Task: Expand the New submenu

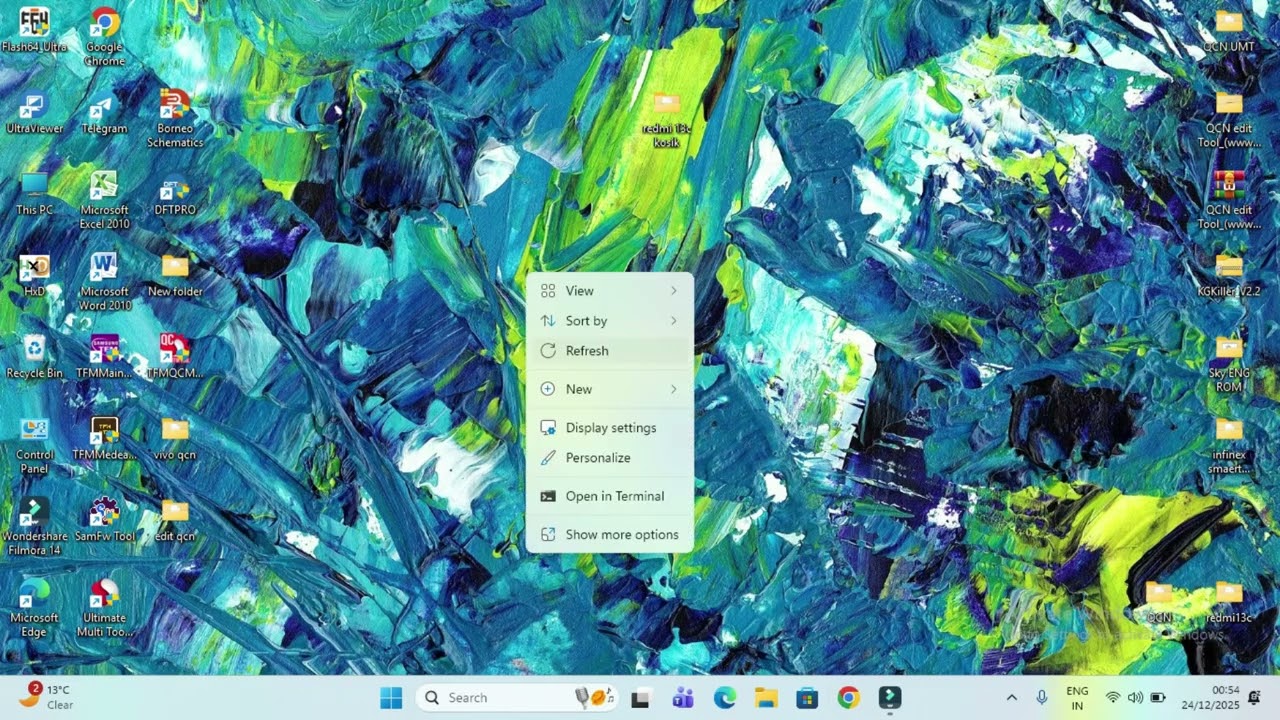Action: pyautogui.click(x=609, y=389)
